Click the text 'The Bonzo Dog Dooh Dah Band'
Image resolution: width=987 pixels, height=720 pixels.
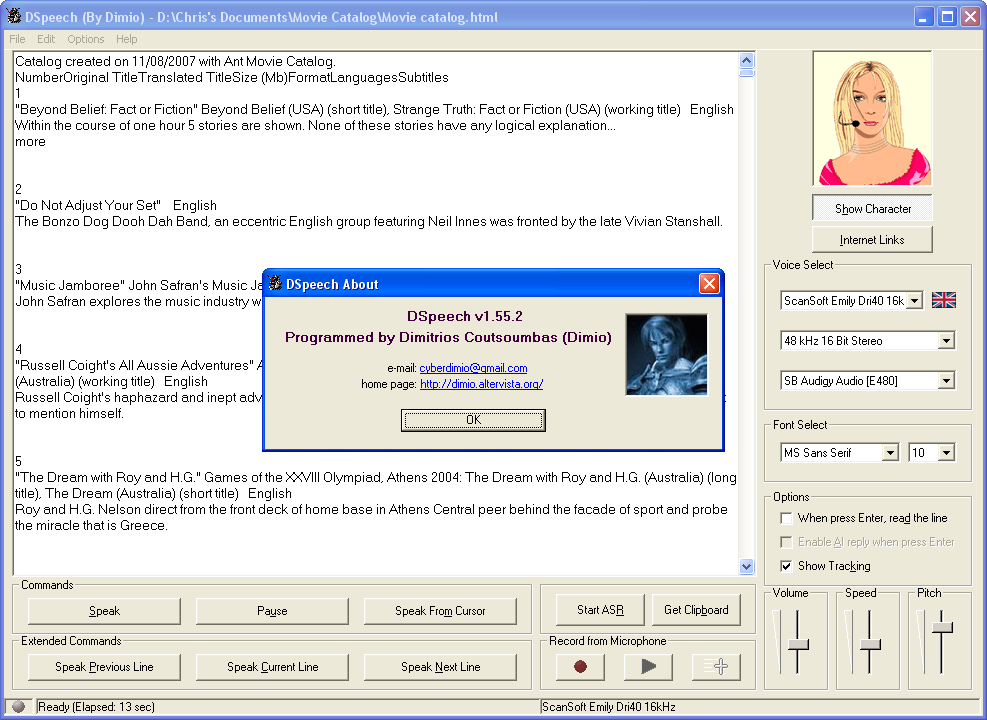click(x=112, y=222)
